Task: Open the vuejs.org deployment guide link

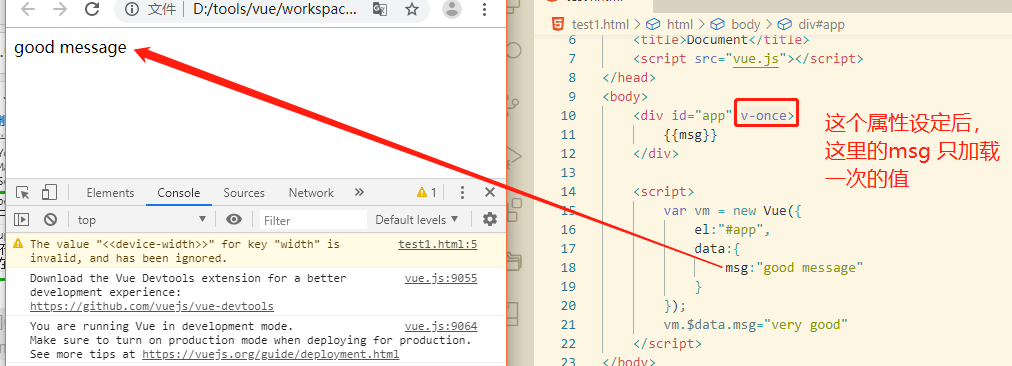Action: tap(270, 354)
